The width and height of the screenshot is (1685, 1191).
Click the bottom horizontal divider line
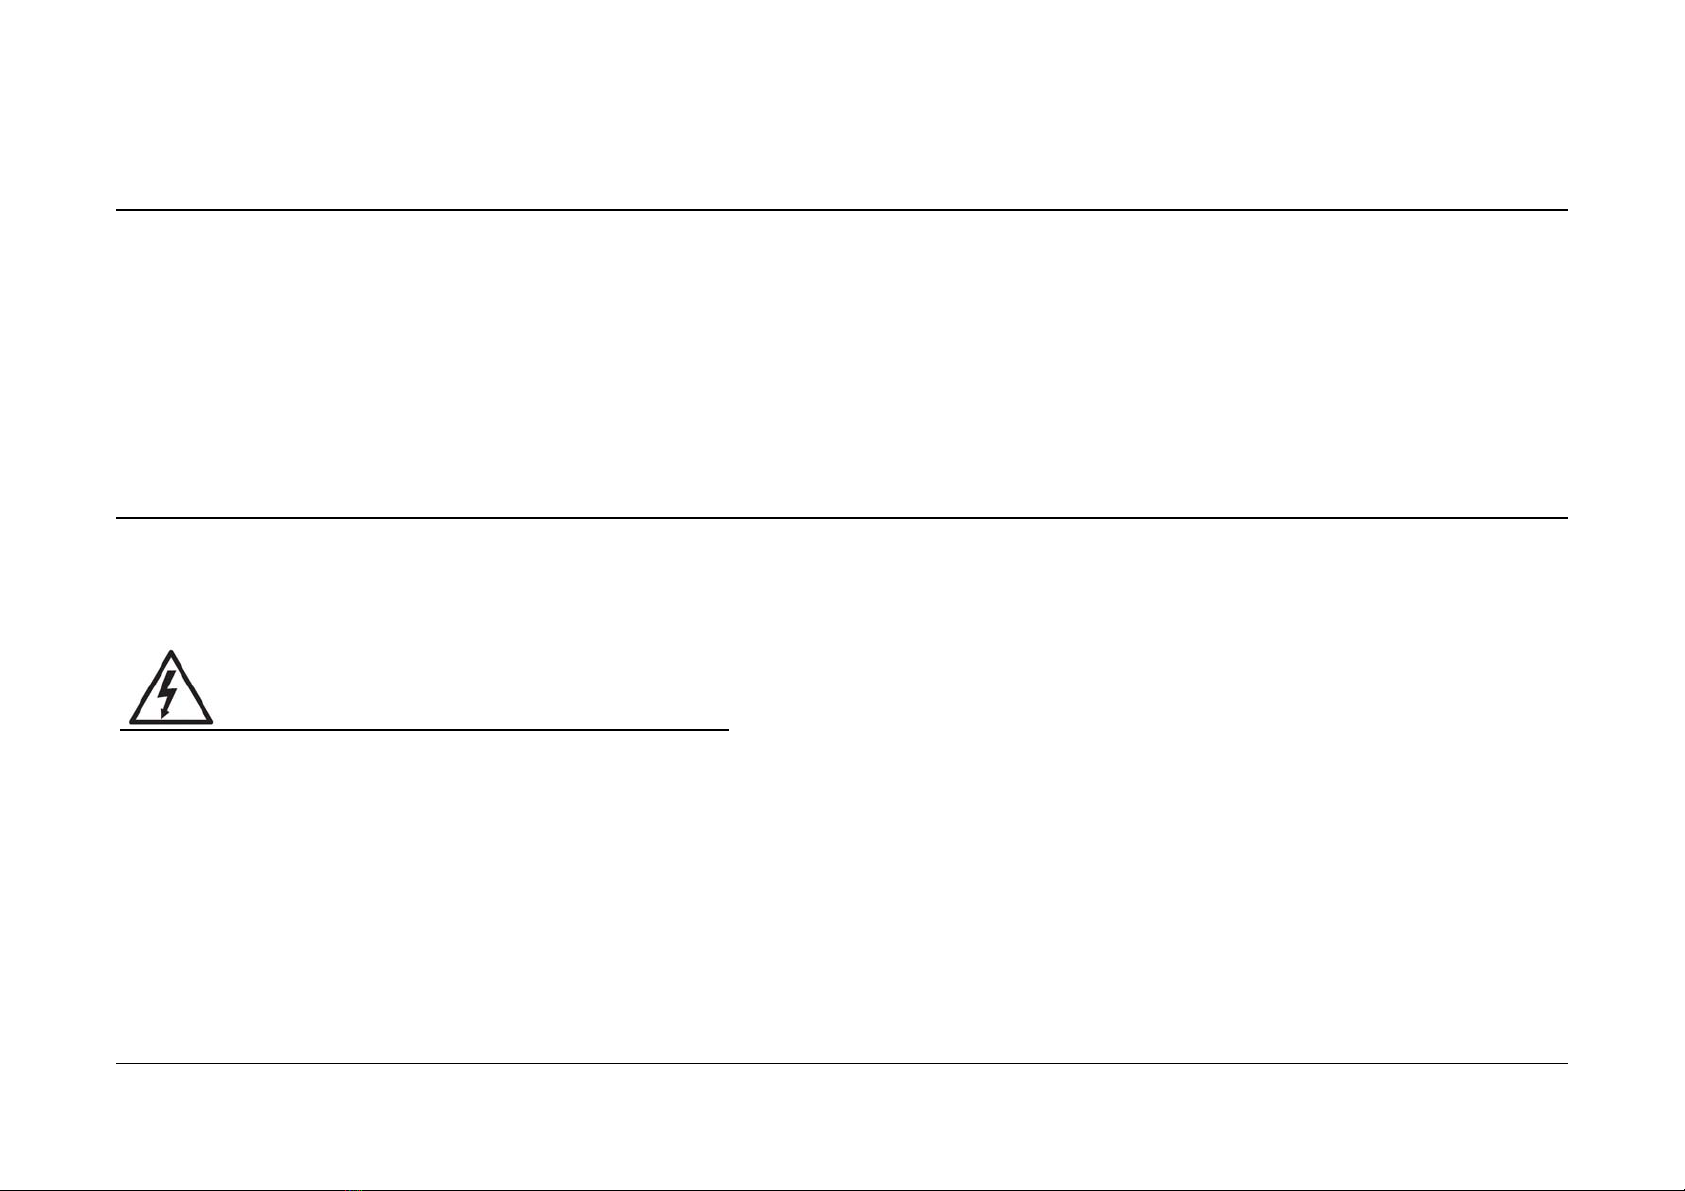(842, 1063)
